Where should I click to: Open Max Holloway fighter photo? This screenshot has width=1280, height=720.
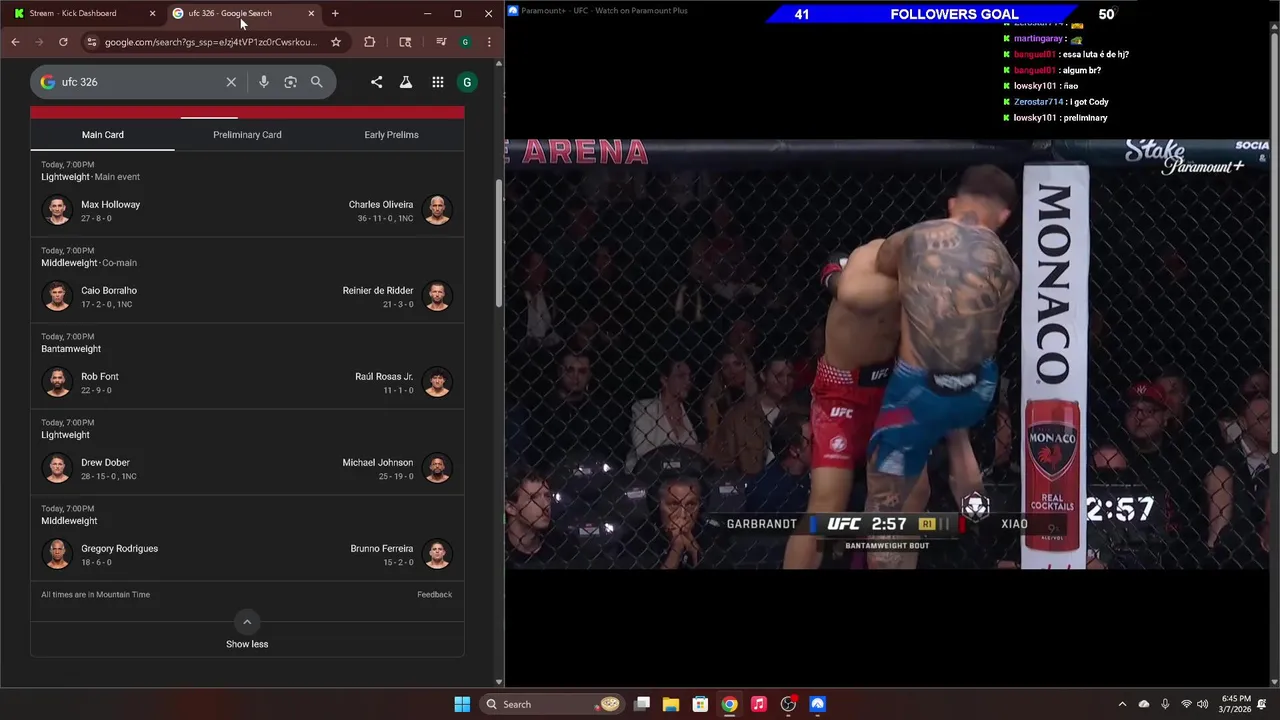pos(57,210)
